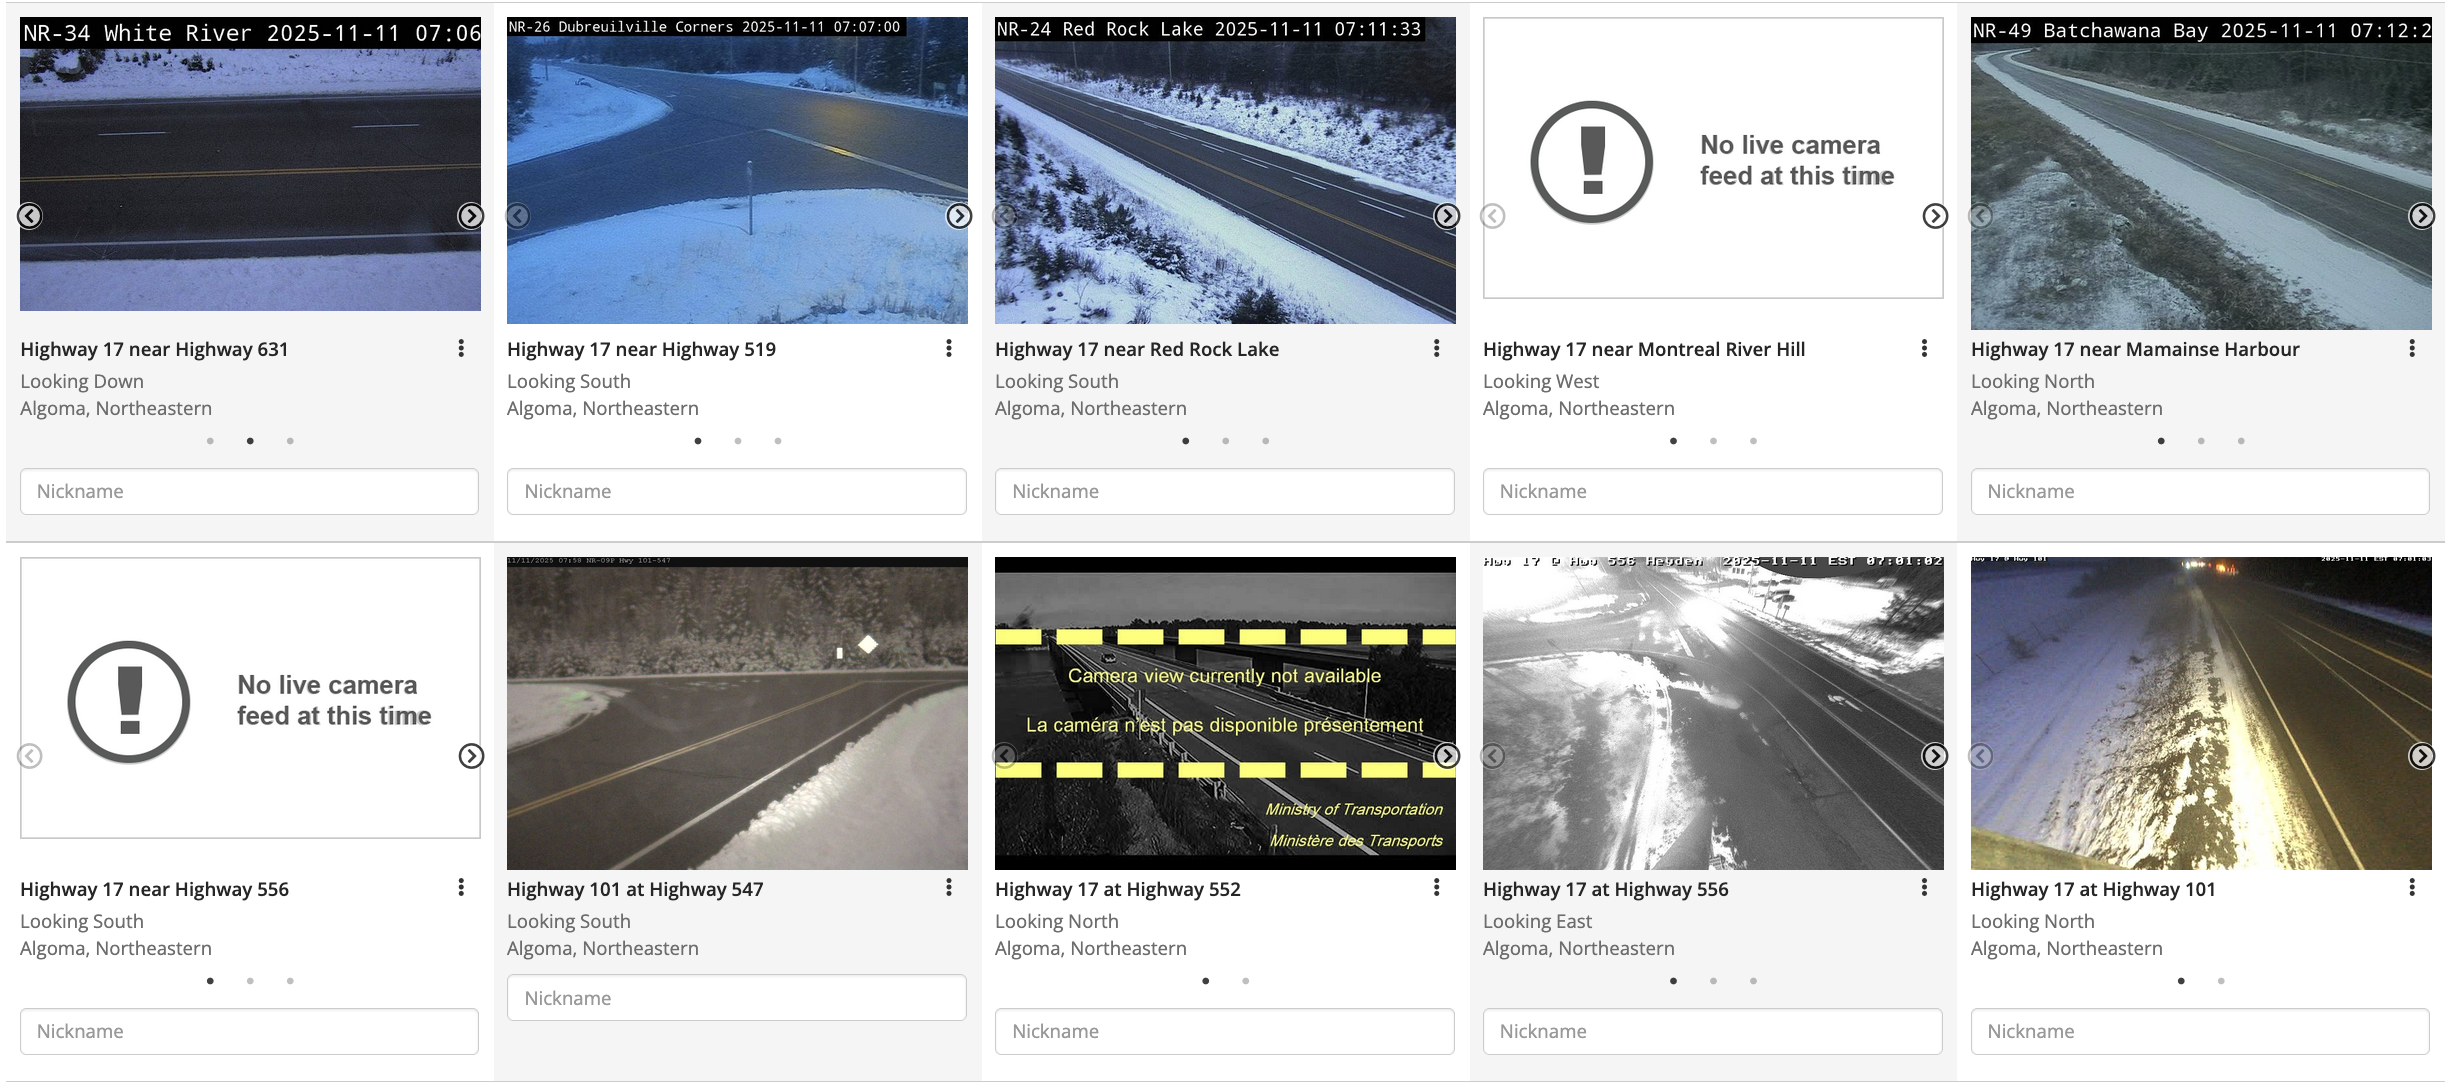Click Nickname field under Highway 17 near Highway 556

point(249,1031)
